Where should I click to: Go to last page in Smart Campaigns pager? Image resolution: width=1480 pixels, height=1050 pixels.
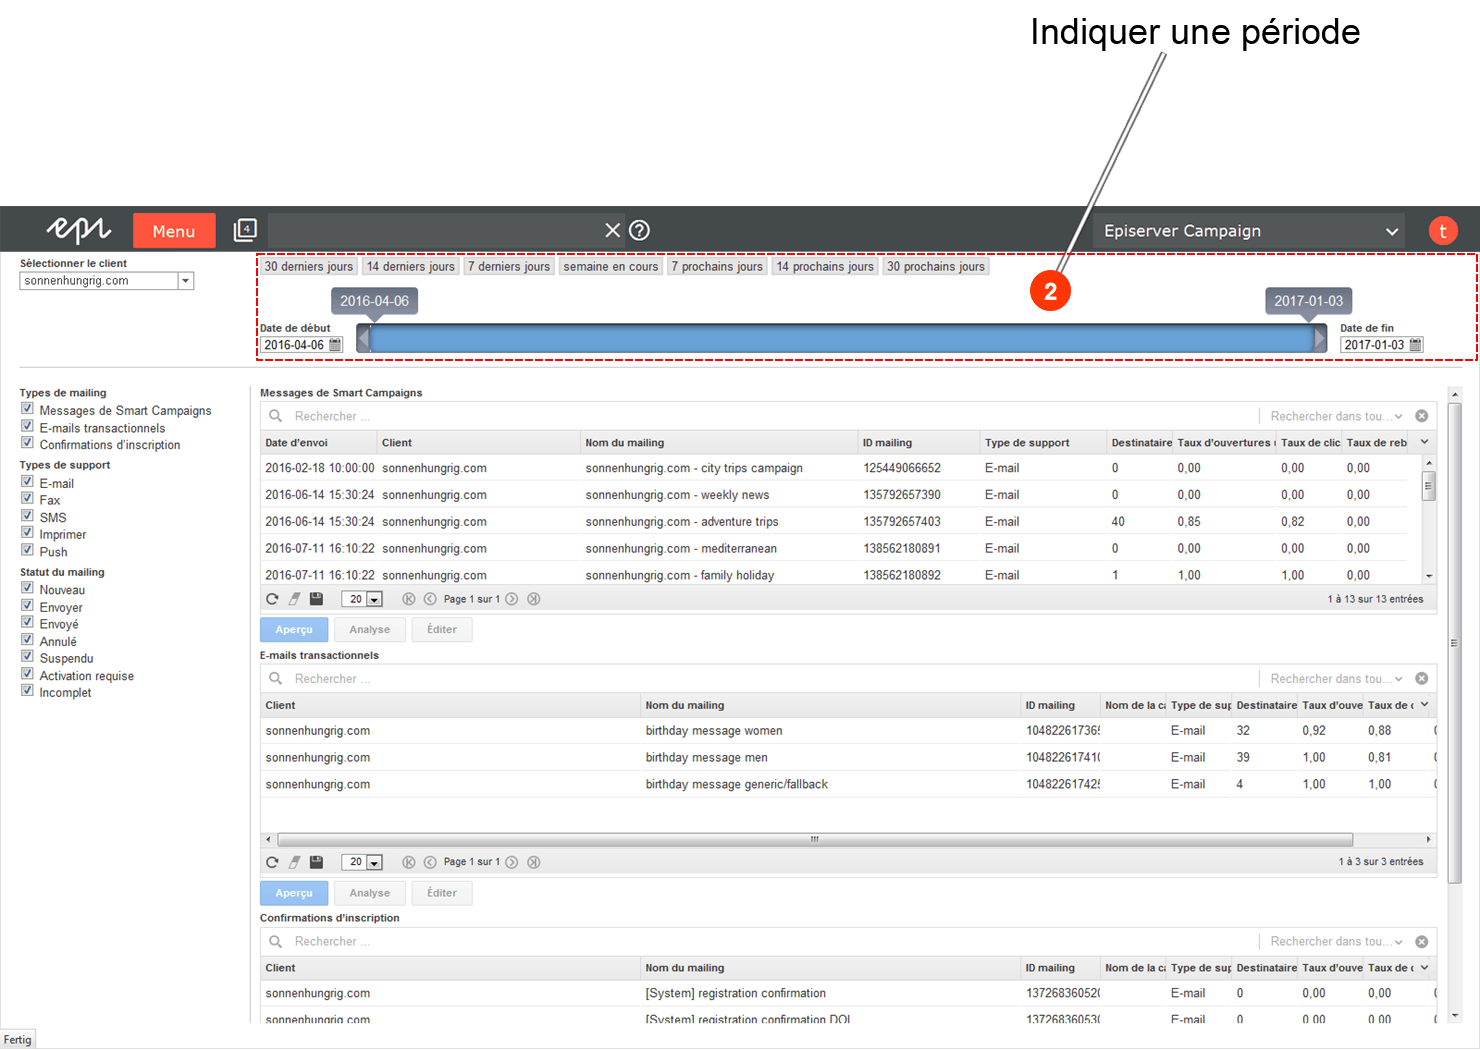tap(534, 599)
